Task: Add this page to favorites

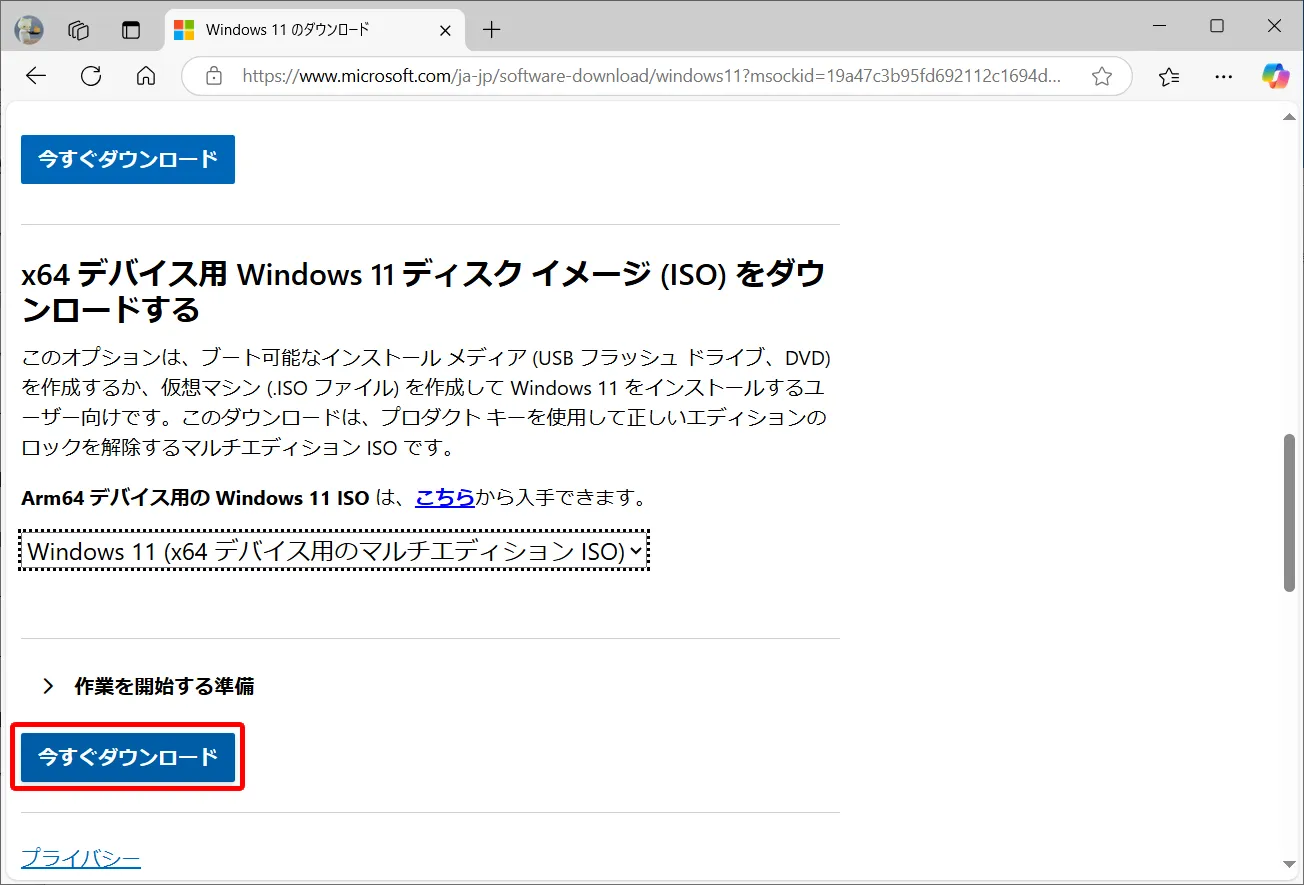Action: pyautogui.click(x=1102, y=76)
